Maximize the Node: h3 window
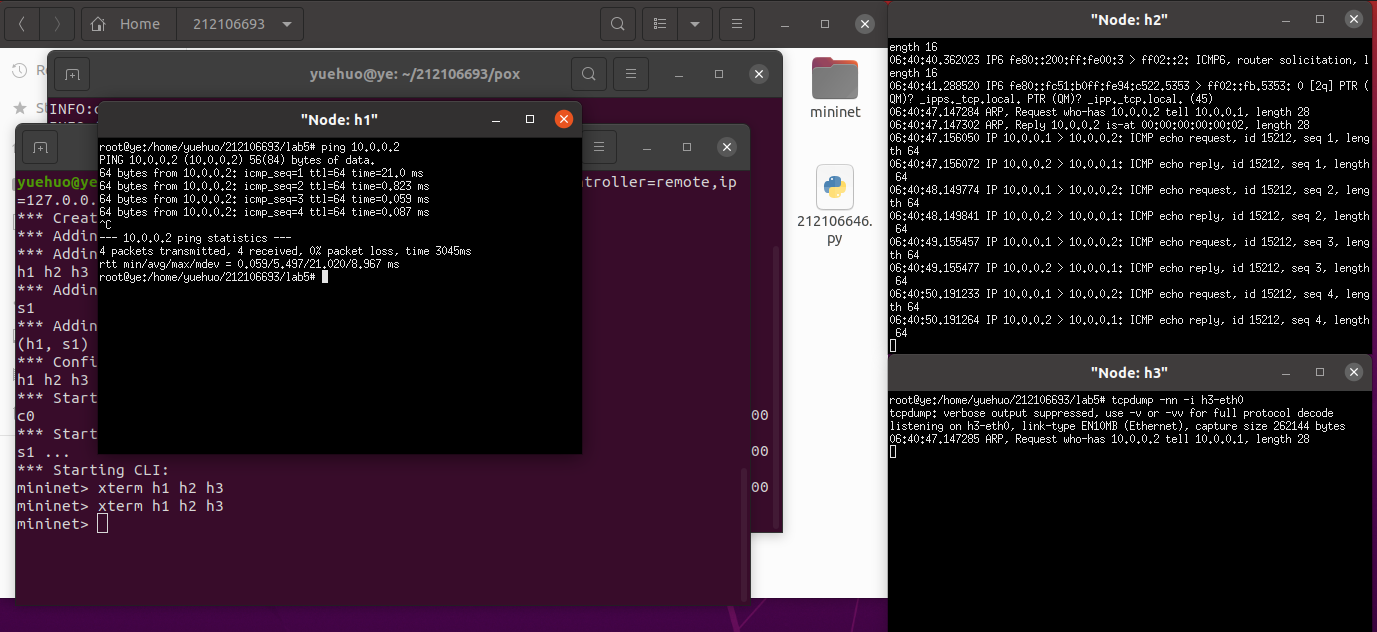This screenshot has height=632, width=1377. tap(1320, 372)
